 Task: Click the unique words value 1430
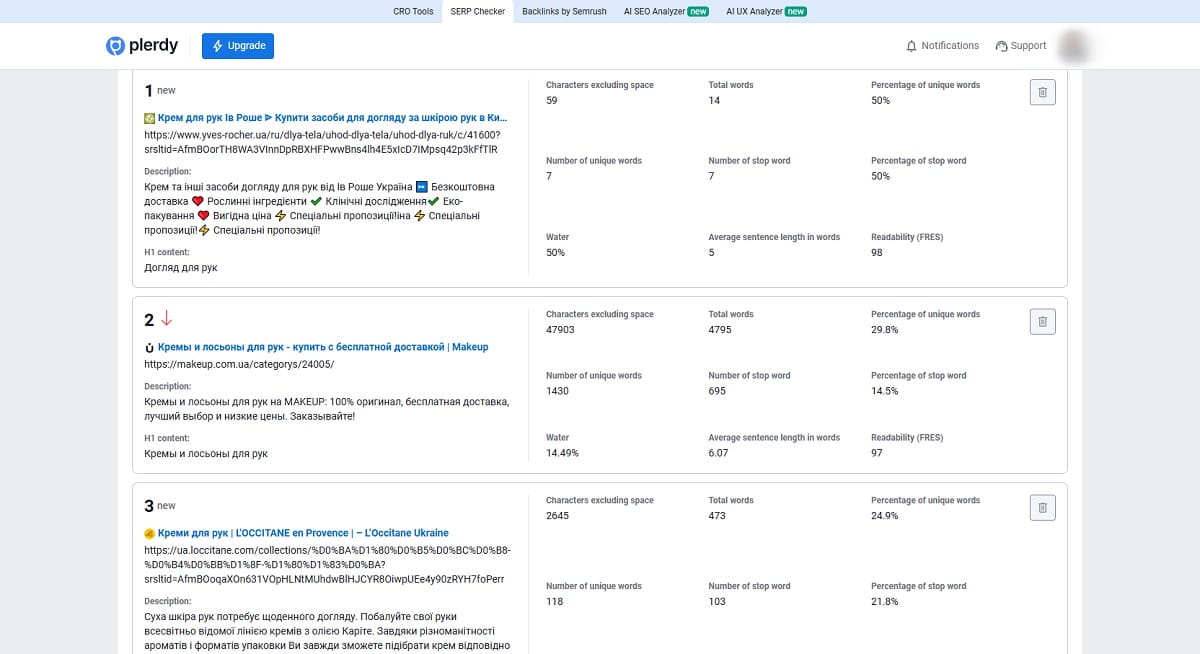(557, 391)
